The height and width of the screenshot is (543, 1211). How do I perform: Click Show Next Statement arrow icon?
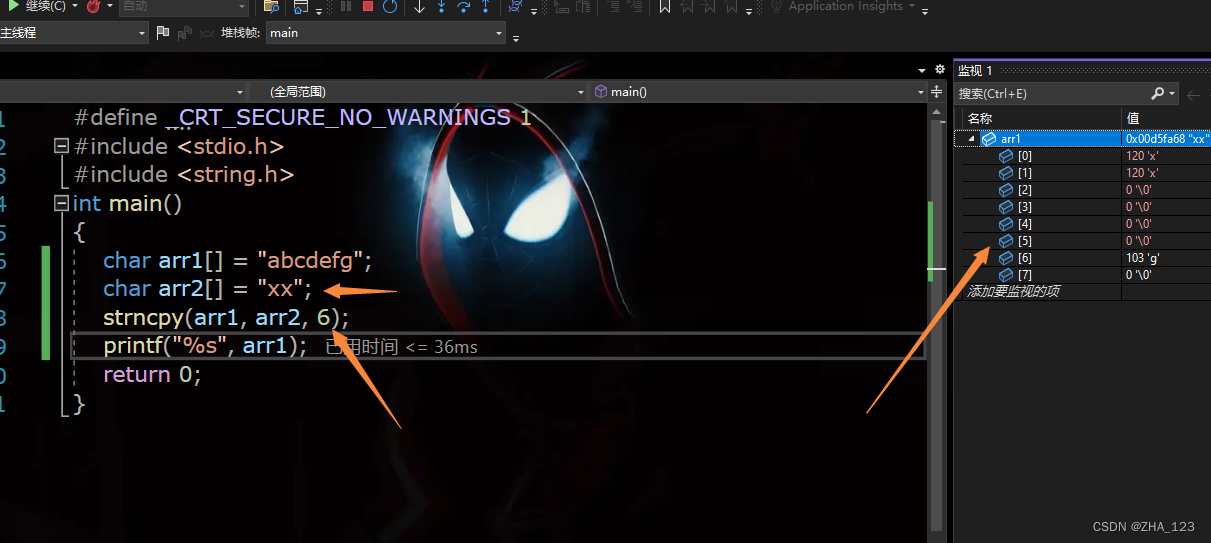[419, 6]
